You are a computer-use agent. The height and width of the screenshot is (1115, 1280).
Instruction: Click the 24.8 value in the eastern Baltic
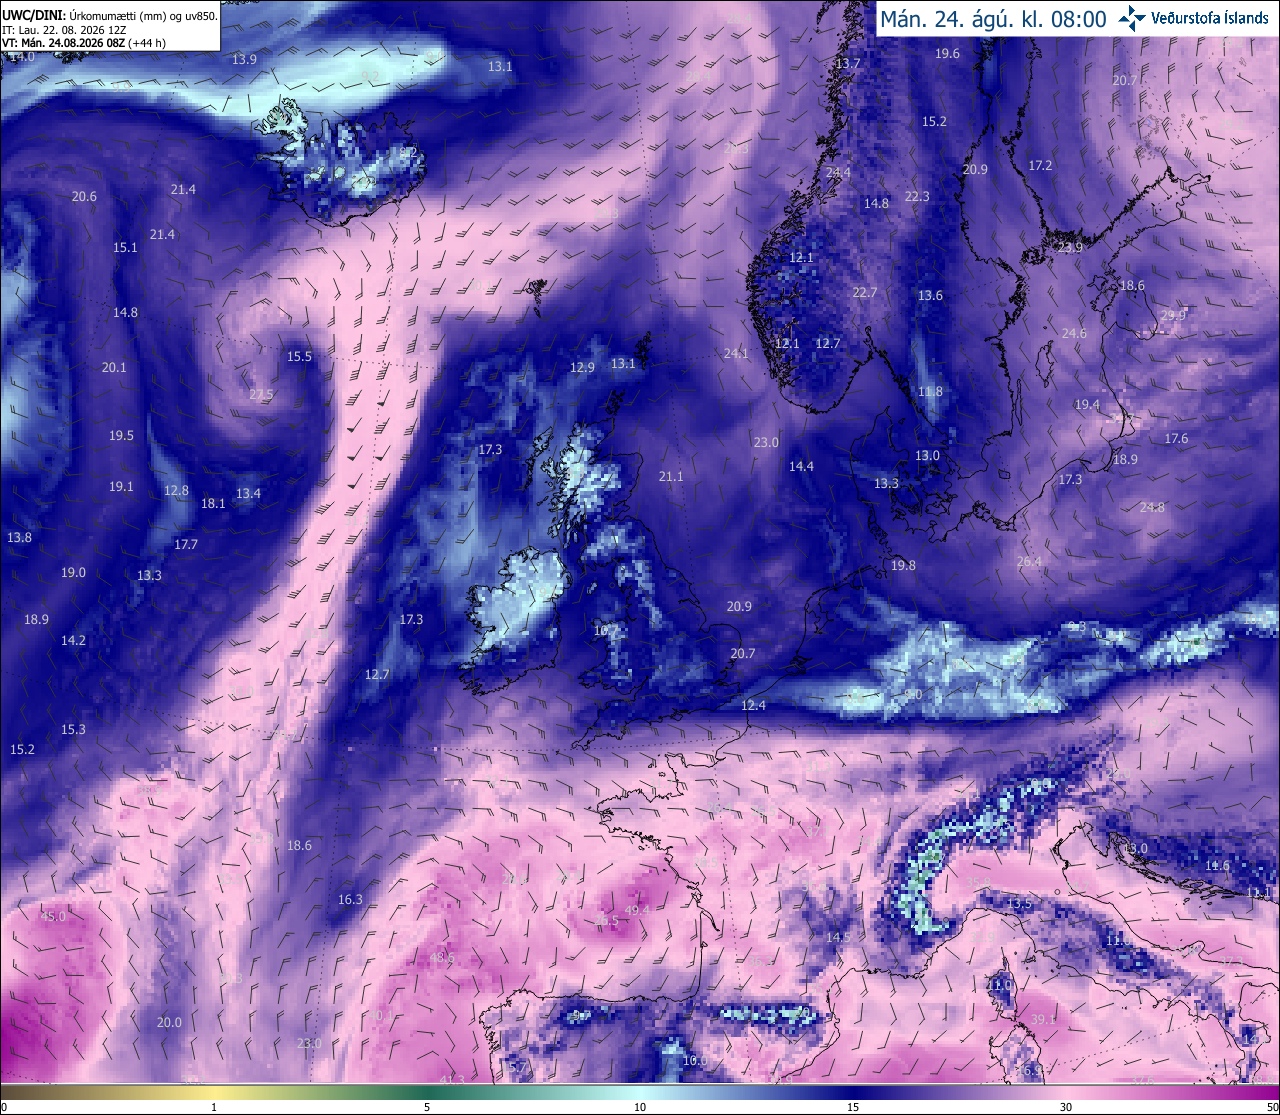1152,508
